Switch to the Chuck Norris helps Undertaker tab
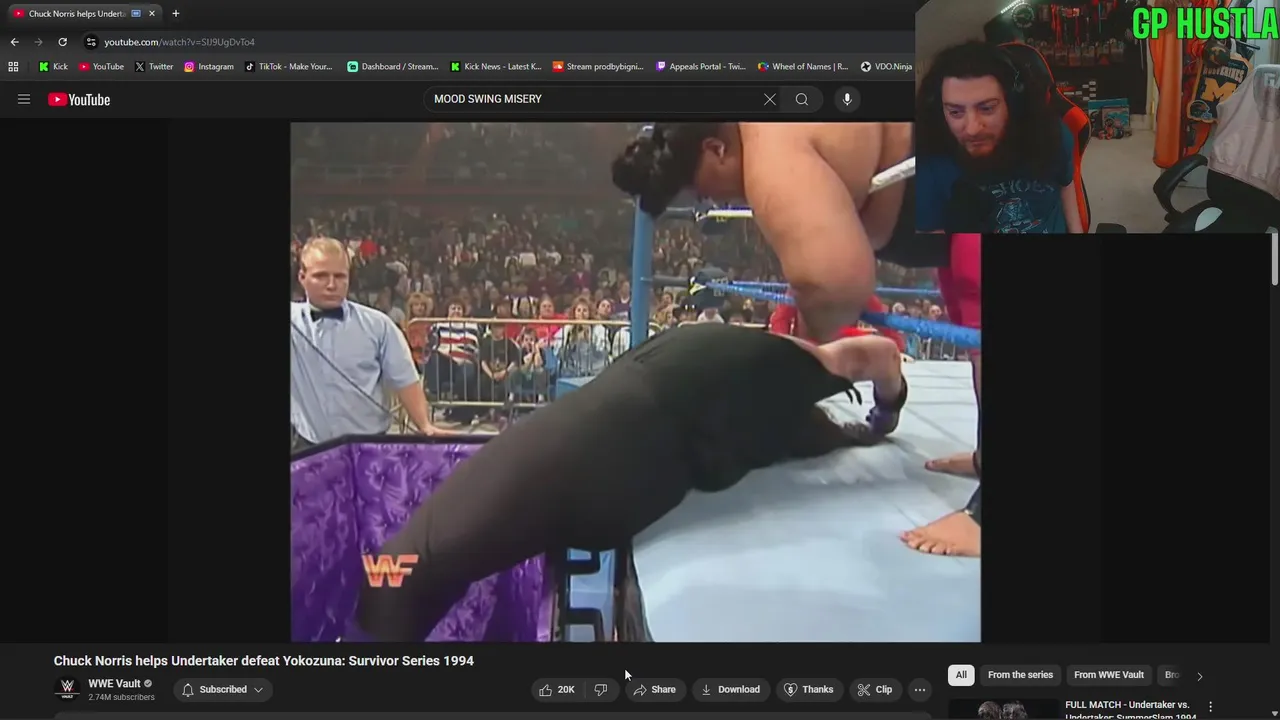Screen dimensions: 1280x720 pos(84,14)
